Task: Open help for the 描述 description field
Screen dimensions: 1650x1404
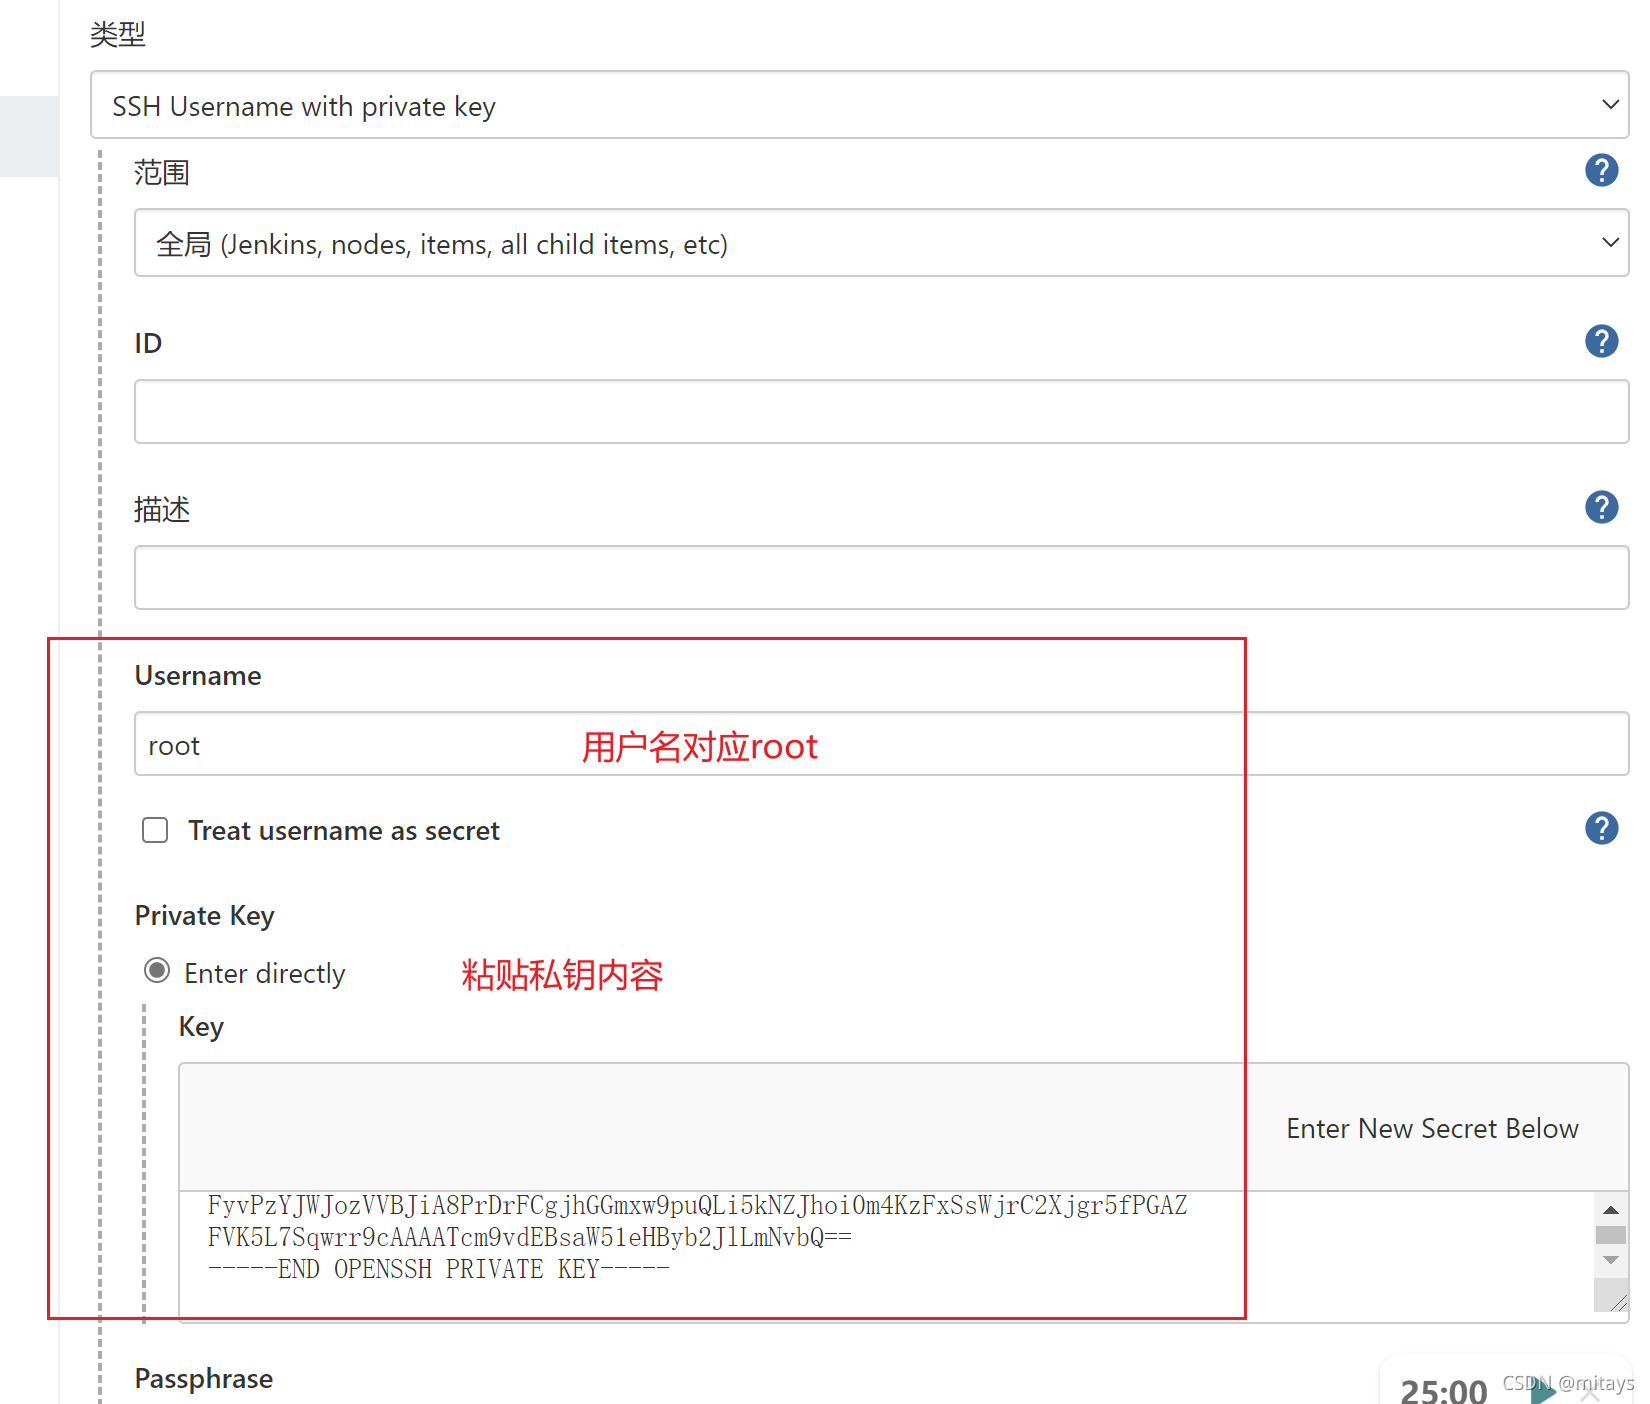Action: click(1601, 508)
